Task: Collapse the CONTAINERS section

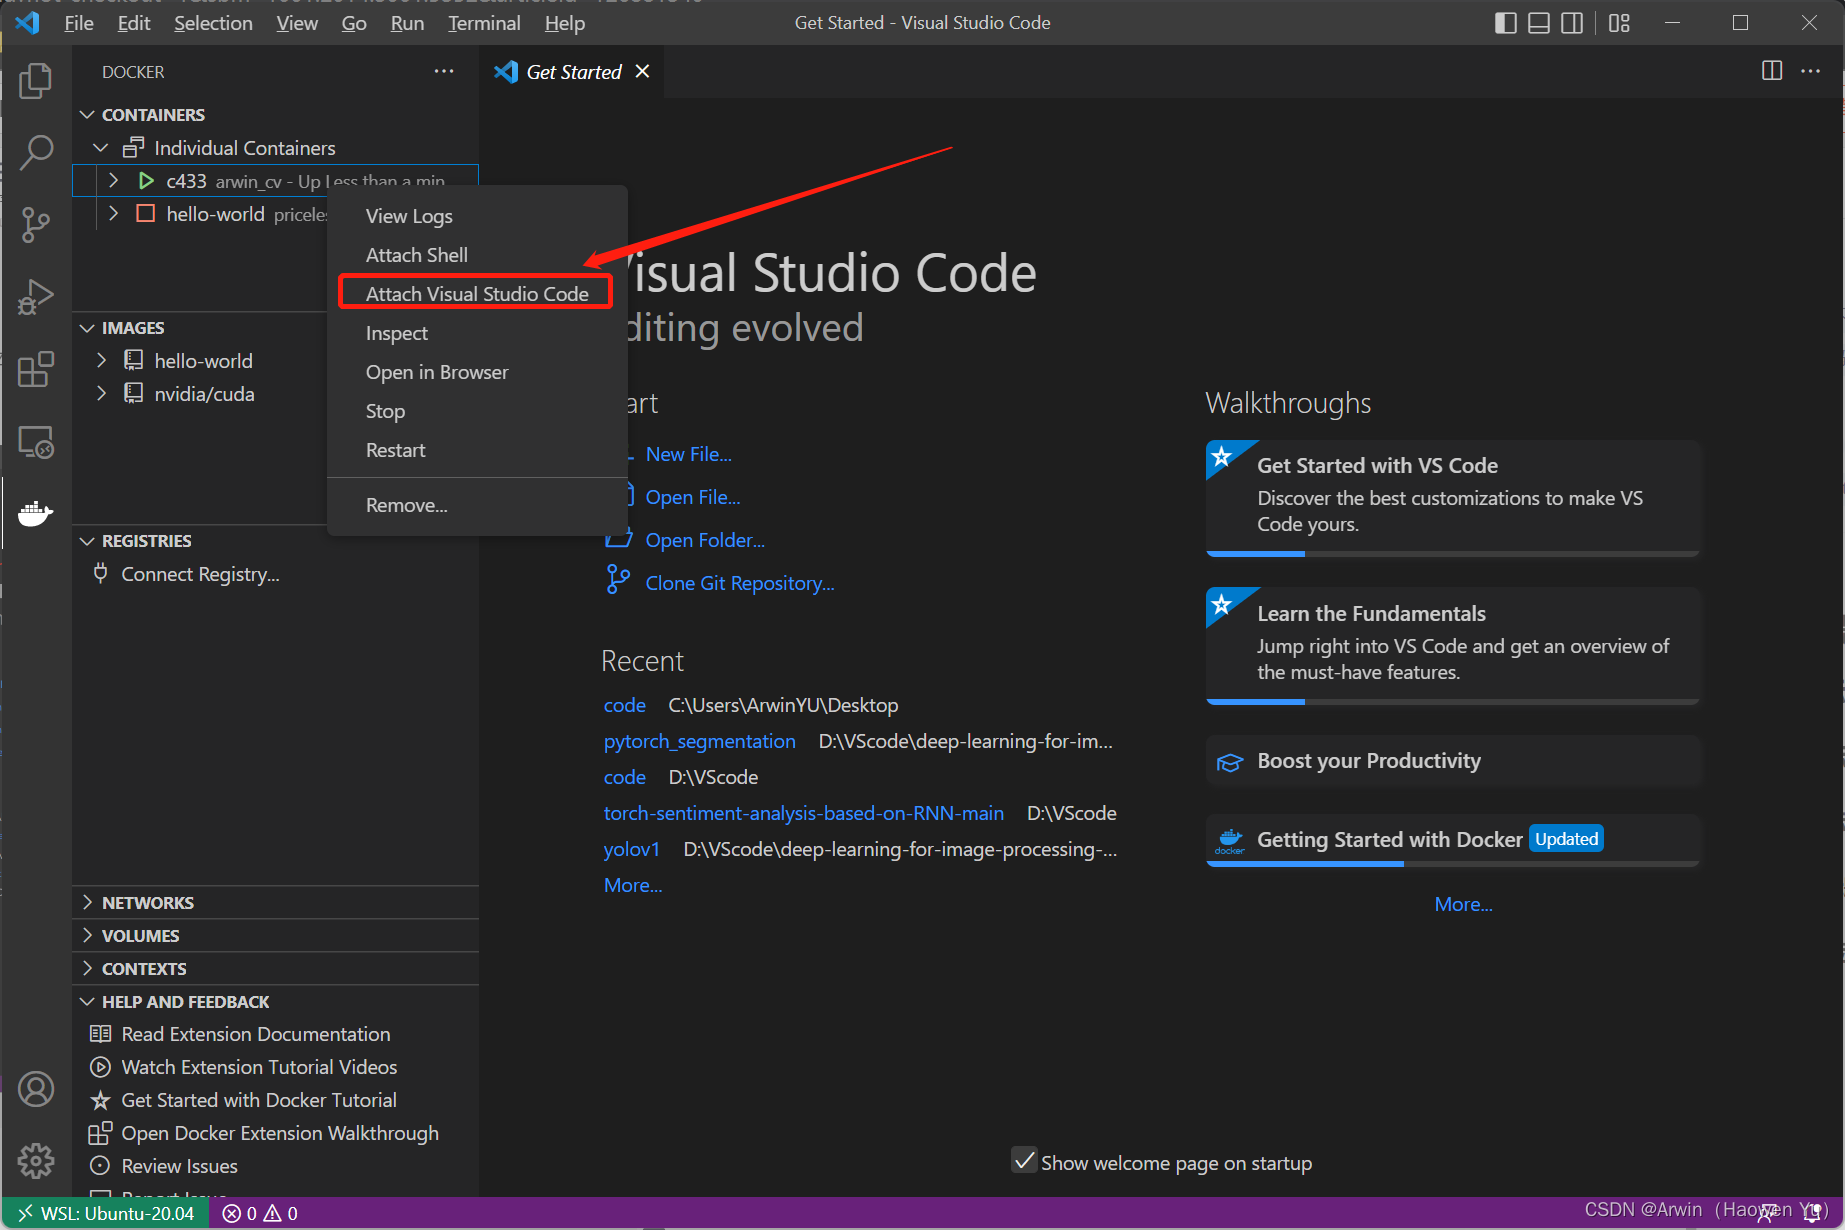Action: click(x=88, y=115)
